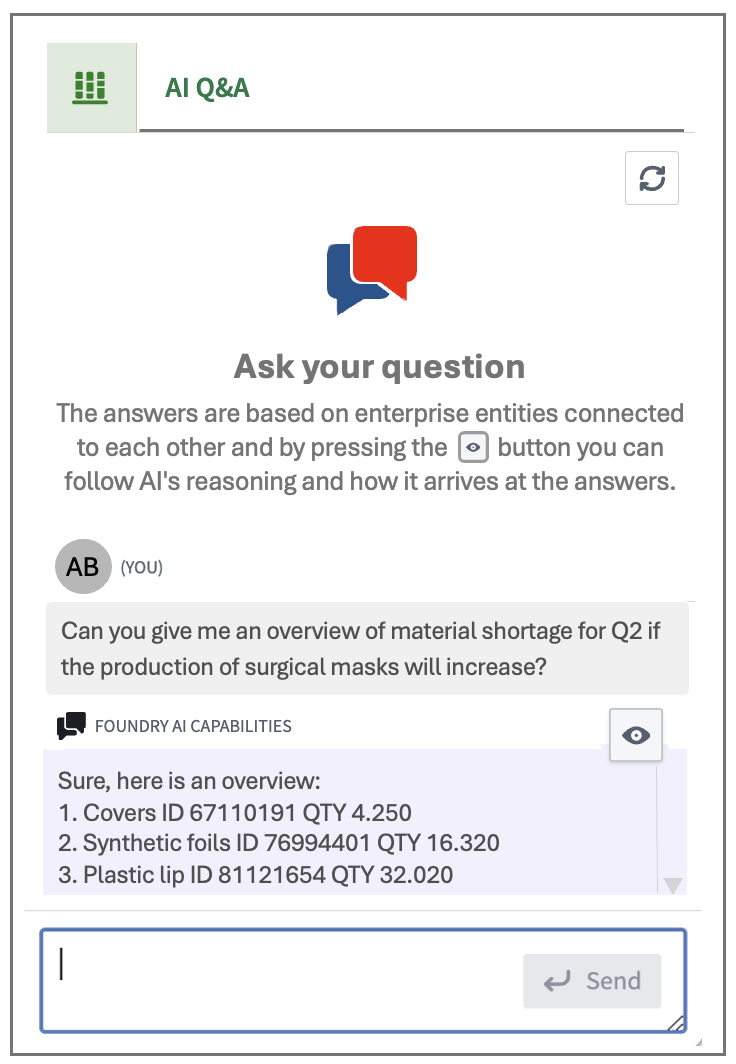The height and width of the screenshot is (1064, 736).
Task: Click the message input text field
Action: tap(280, 980)
